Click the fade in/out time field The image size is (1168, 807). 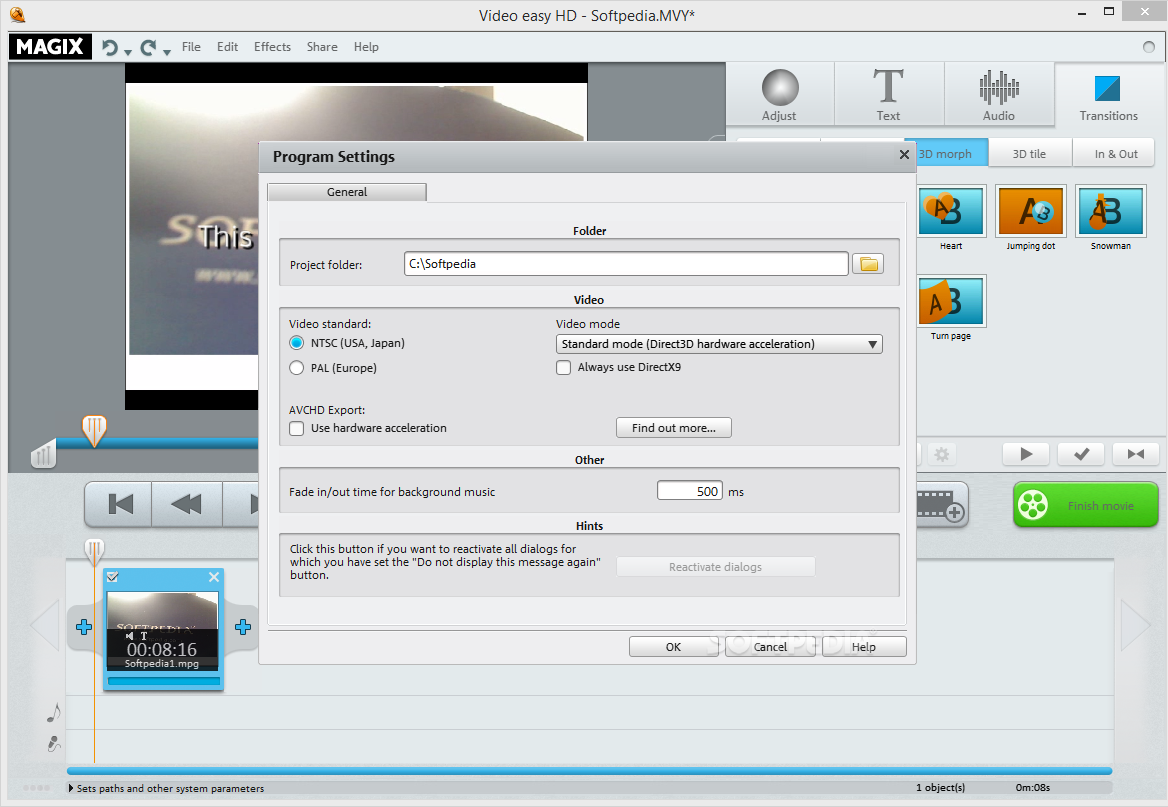coord(690,490)
